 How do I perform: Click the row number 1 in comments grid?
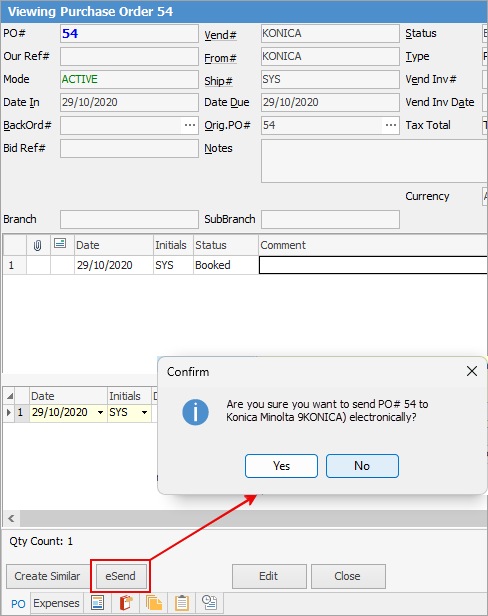point(15,265)
